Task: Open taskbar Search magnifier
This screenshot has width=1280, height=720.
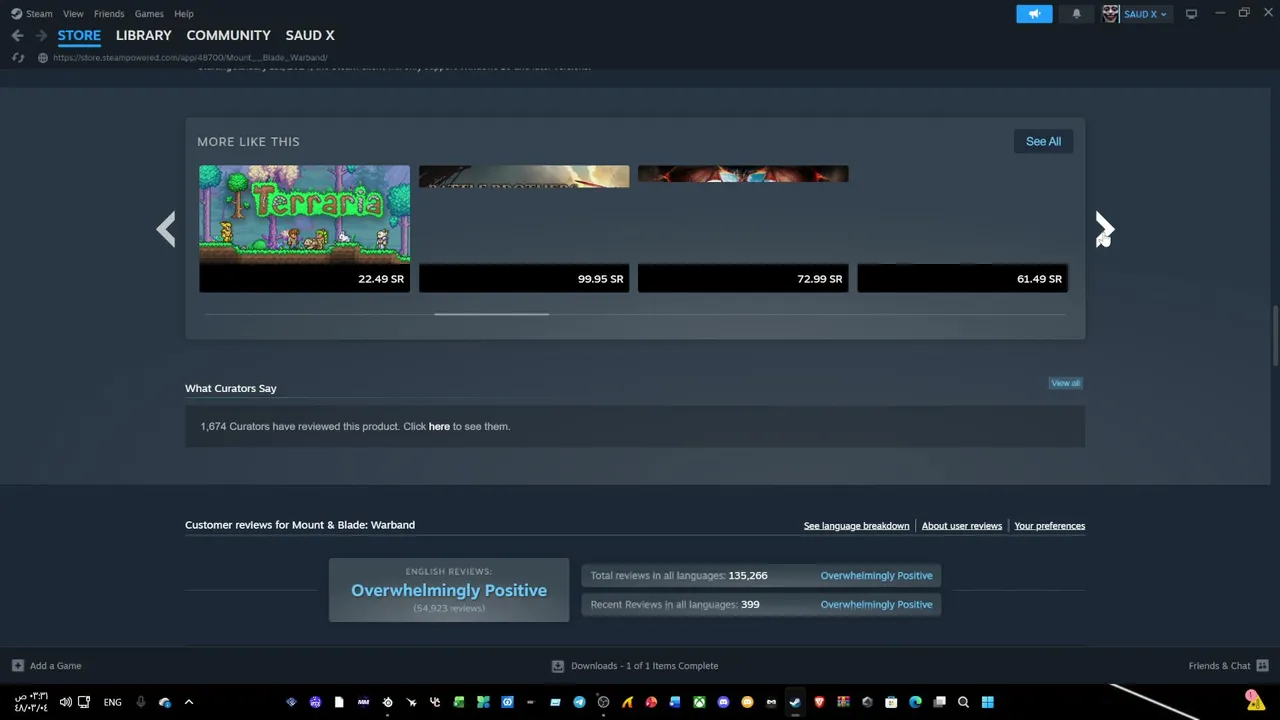Action: [963, 702]
